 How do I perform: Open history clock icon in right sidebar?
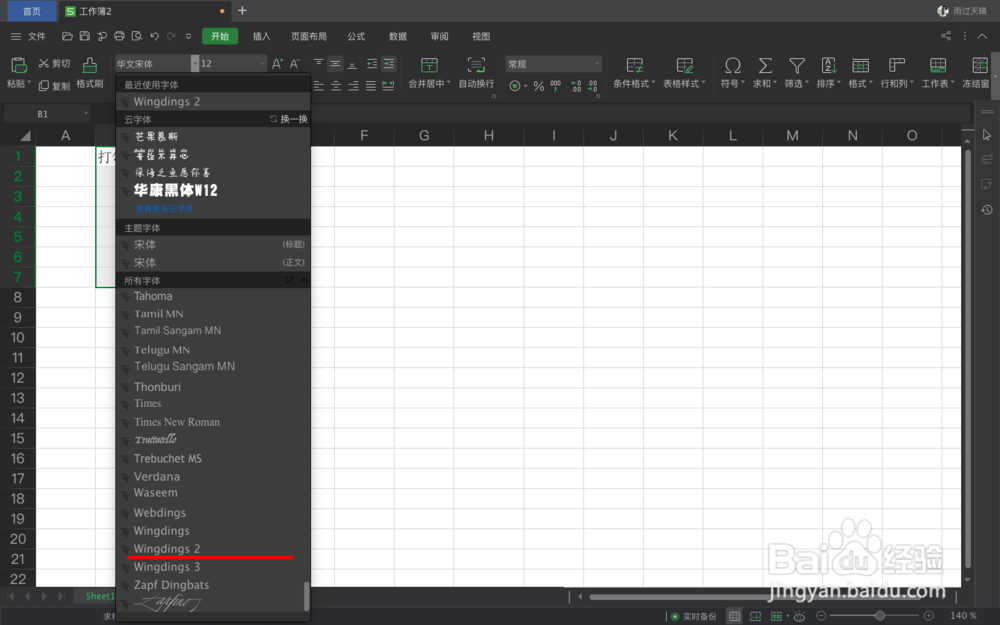[987, 210]
